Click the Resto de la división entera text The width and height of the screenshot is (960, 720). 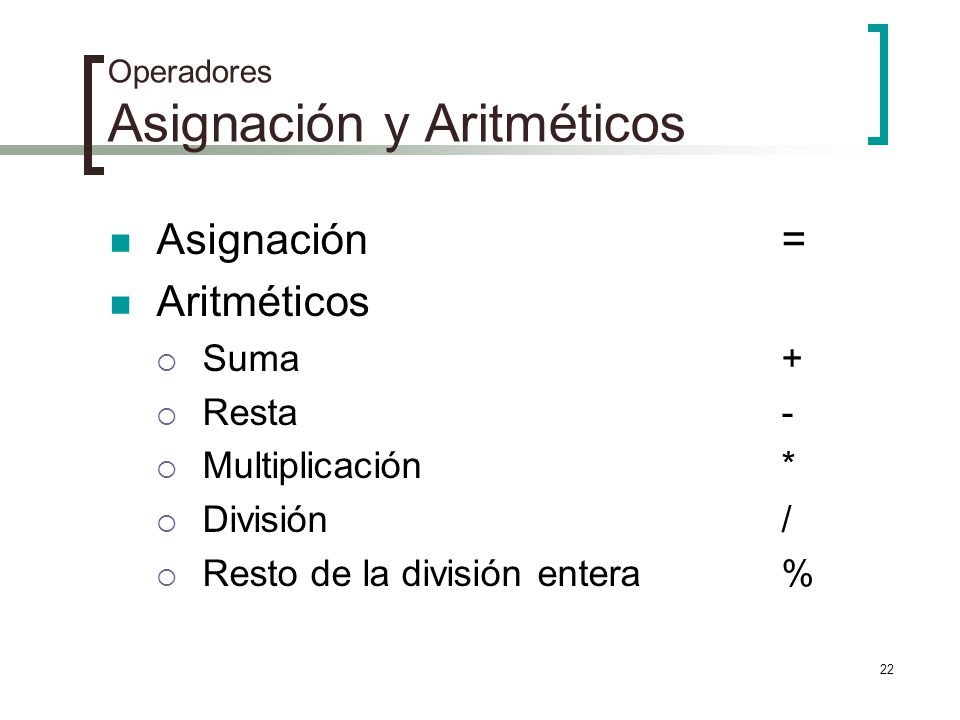(x=421, y=574)
